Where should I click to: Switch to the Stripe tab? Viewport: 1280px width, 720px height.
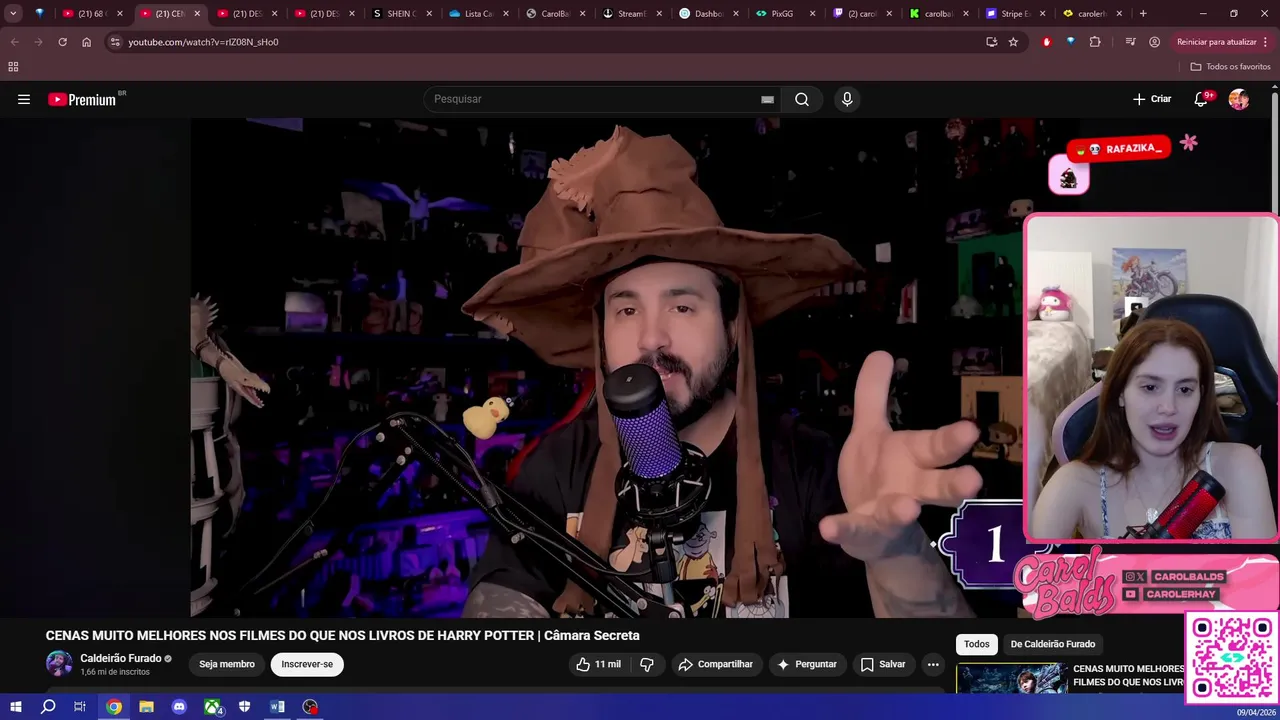click(1014, 14)
